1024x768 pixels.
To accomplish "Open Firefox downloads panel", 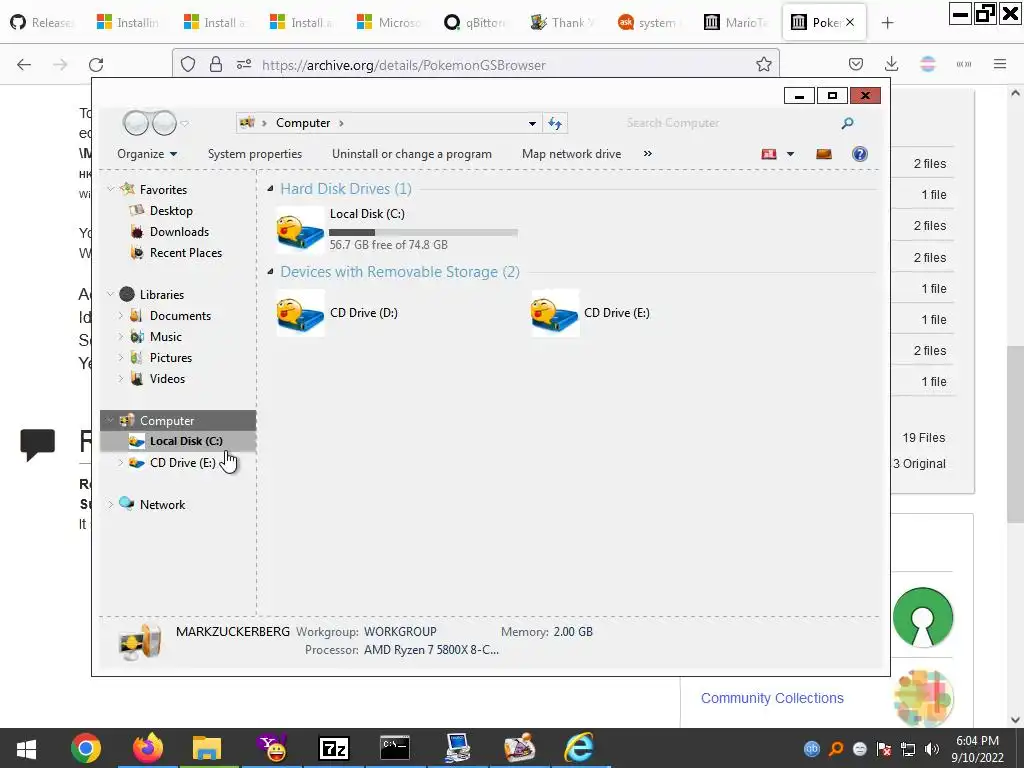I will 891,64.
